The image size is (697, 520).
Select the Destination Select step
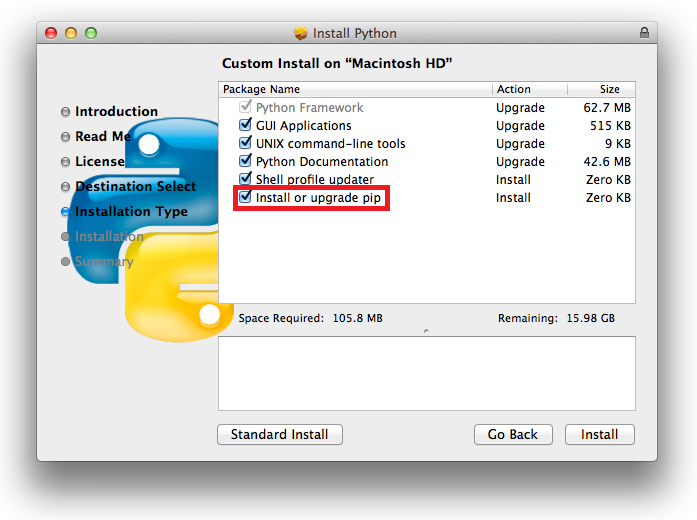click(x=128, y=186)
